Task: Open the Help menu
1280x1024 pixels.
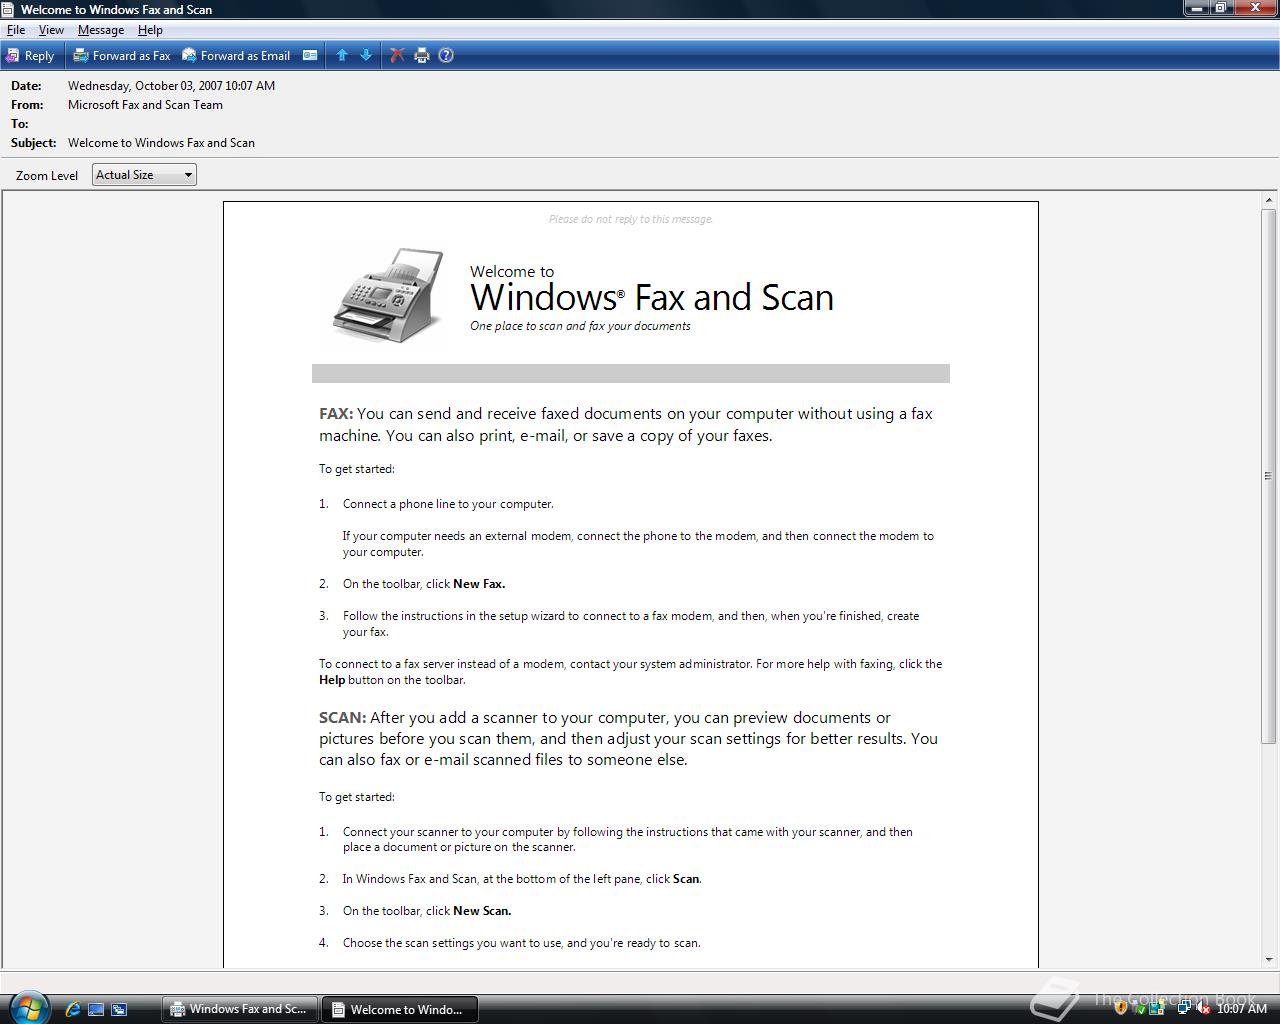Action: (150, 30)
